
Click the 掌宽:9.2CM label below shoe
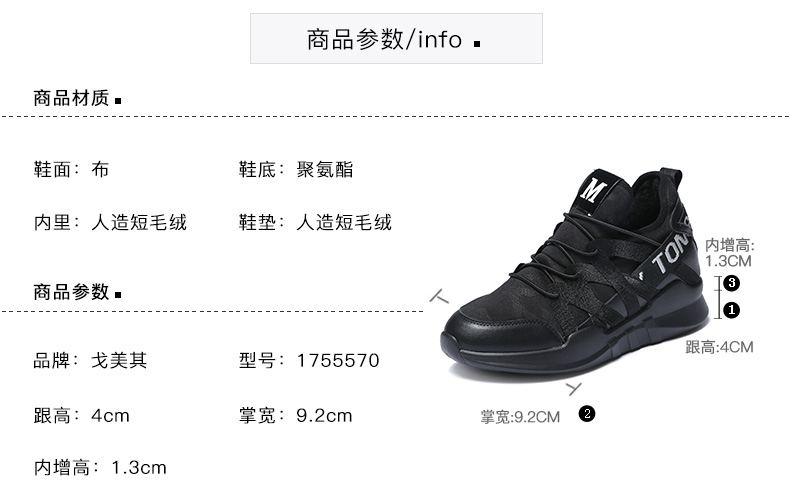pos(520,417)
